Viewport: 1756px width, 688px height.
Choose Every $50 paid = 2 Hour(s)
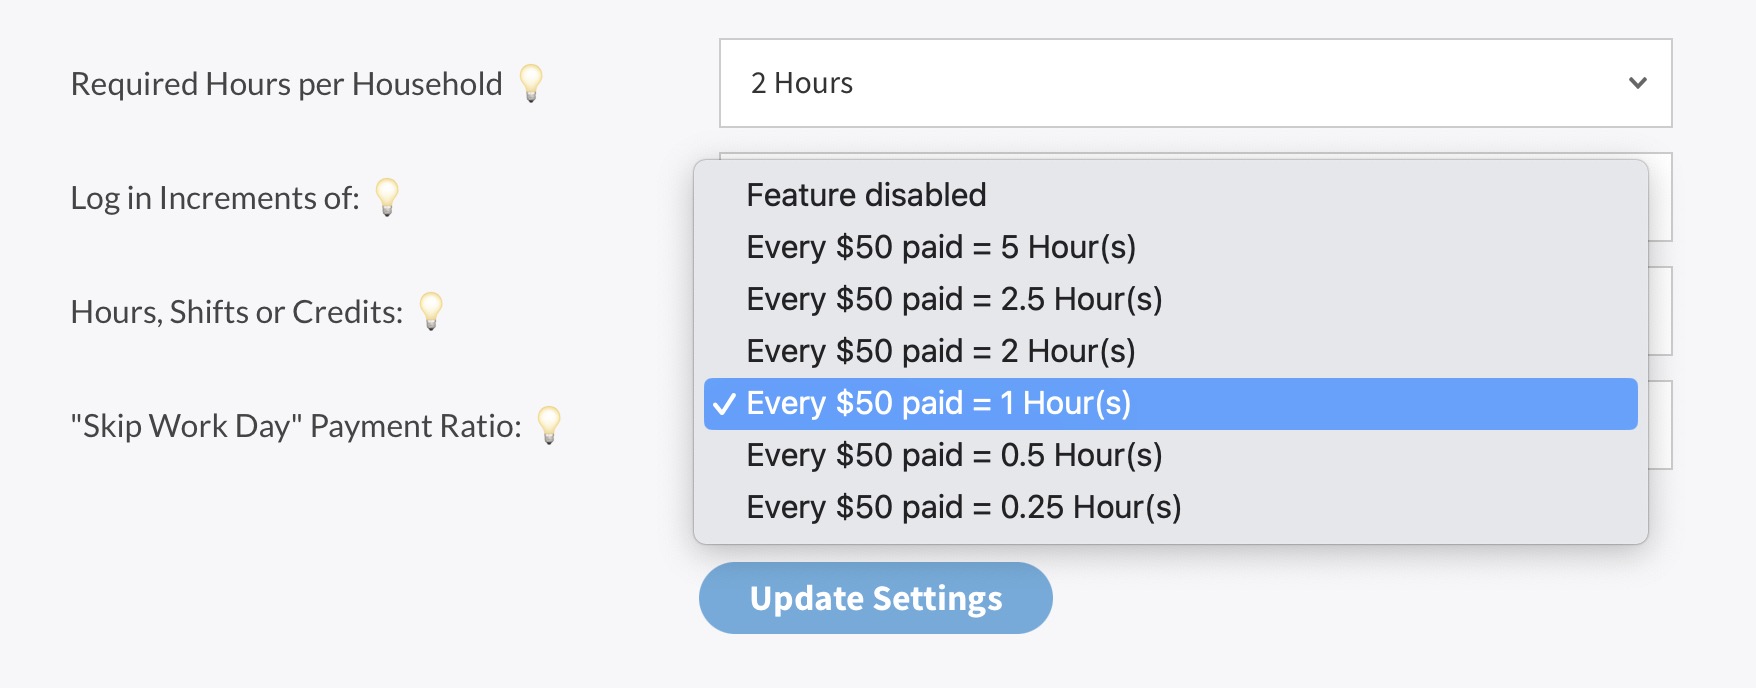[941, 351]
